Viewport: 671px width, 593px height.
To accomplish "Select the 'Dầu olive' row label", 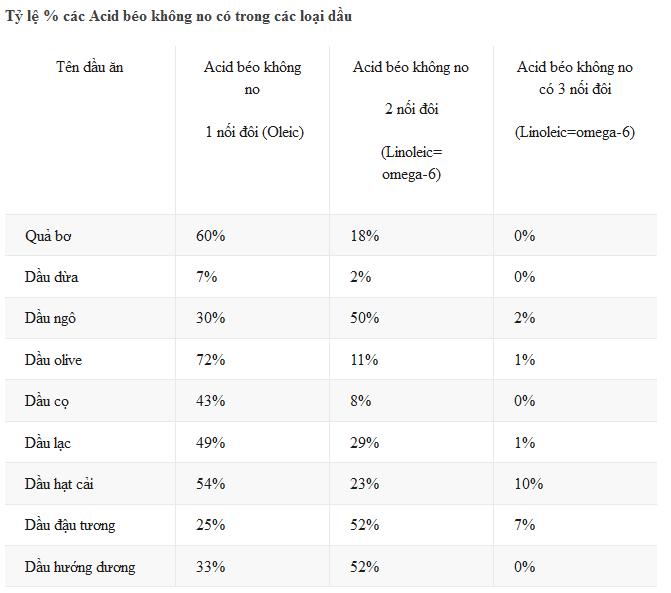I will pyautogui.click(x=53, y=359).
